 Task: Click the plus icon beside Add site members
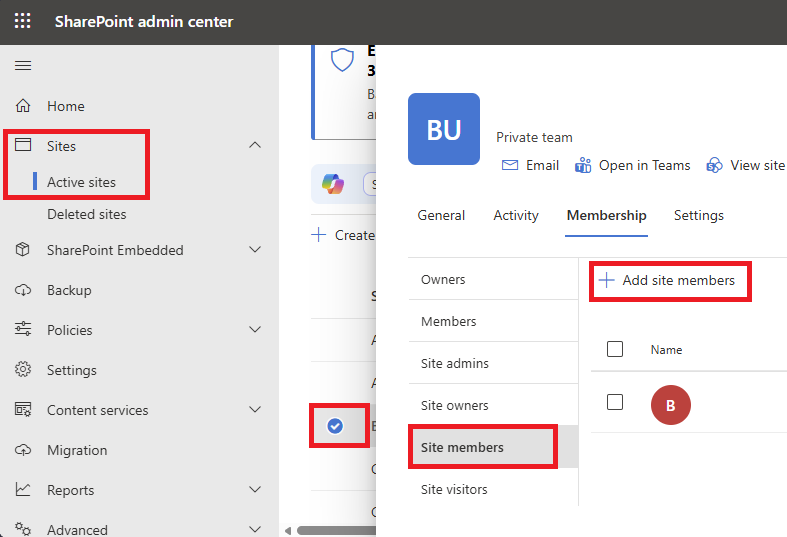click(606, 280)
